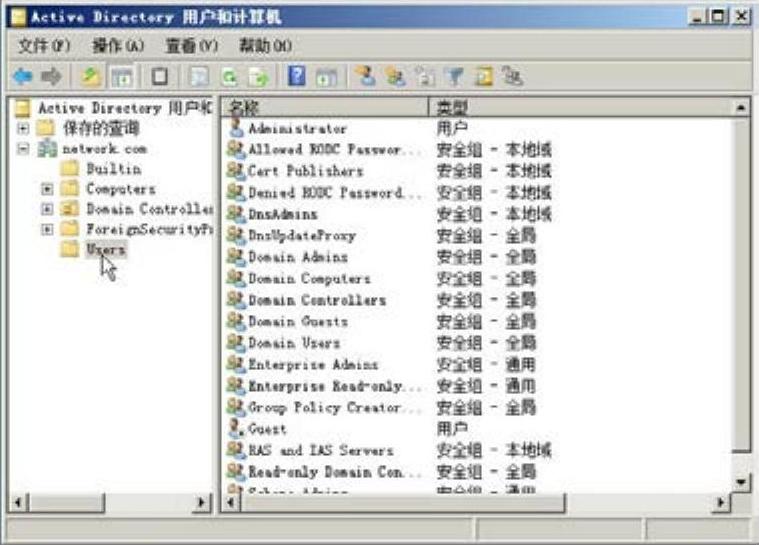Select the Domain Users group
The height and width of the screenshot is (545, 759).
(294, 343)
